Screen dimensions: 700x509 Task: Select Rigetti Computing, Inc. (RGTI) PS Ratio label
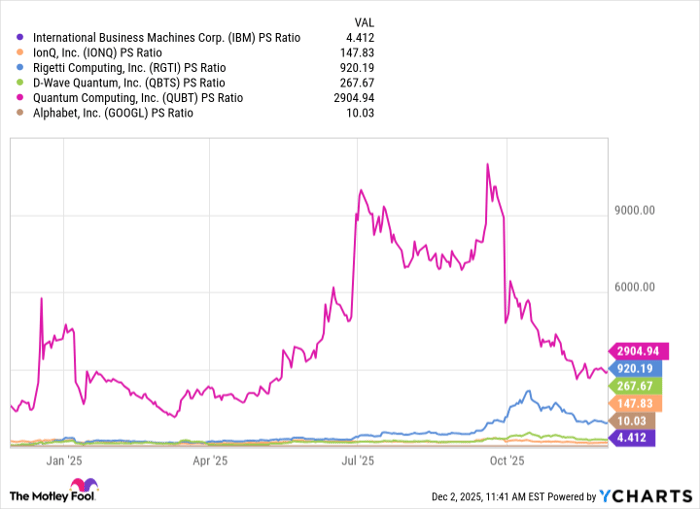click(x=129, y=68)
